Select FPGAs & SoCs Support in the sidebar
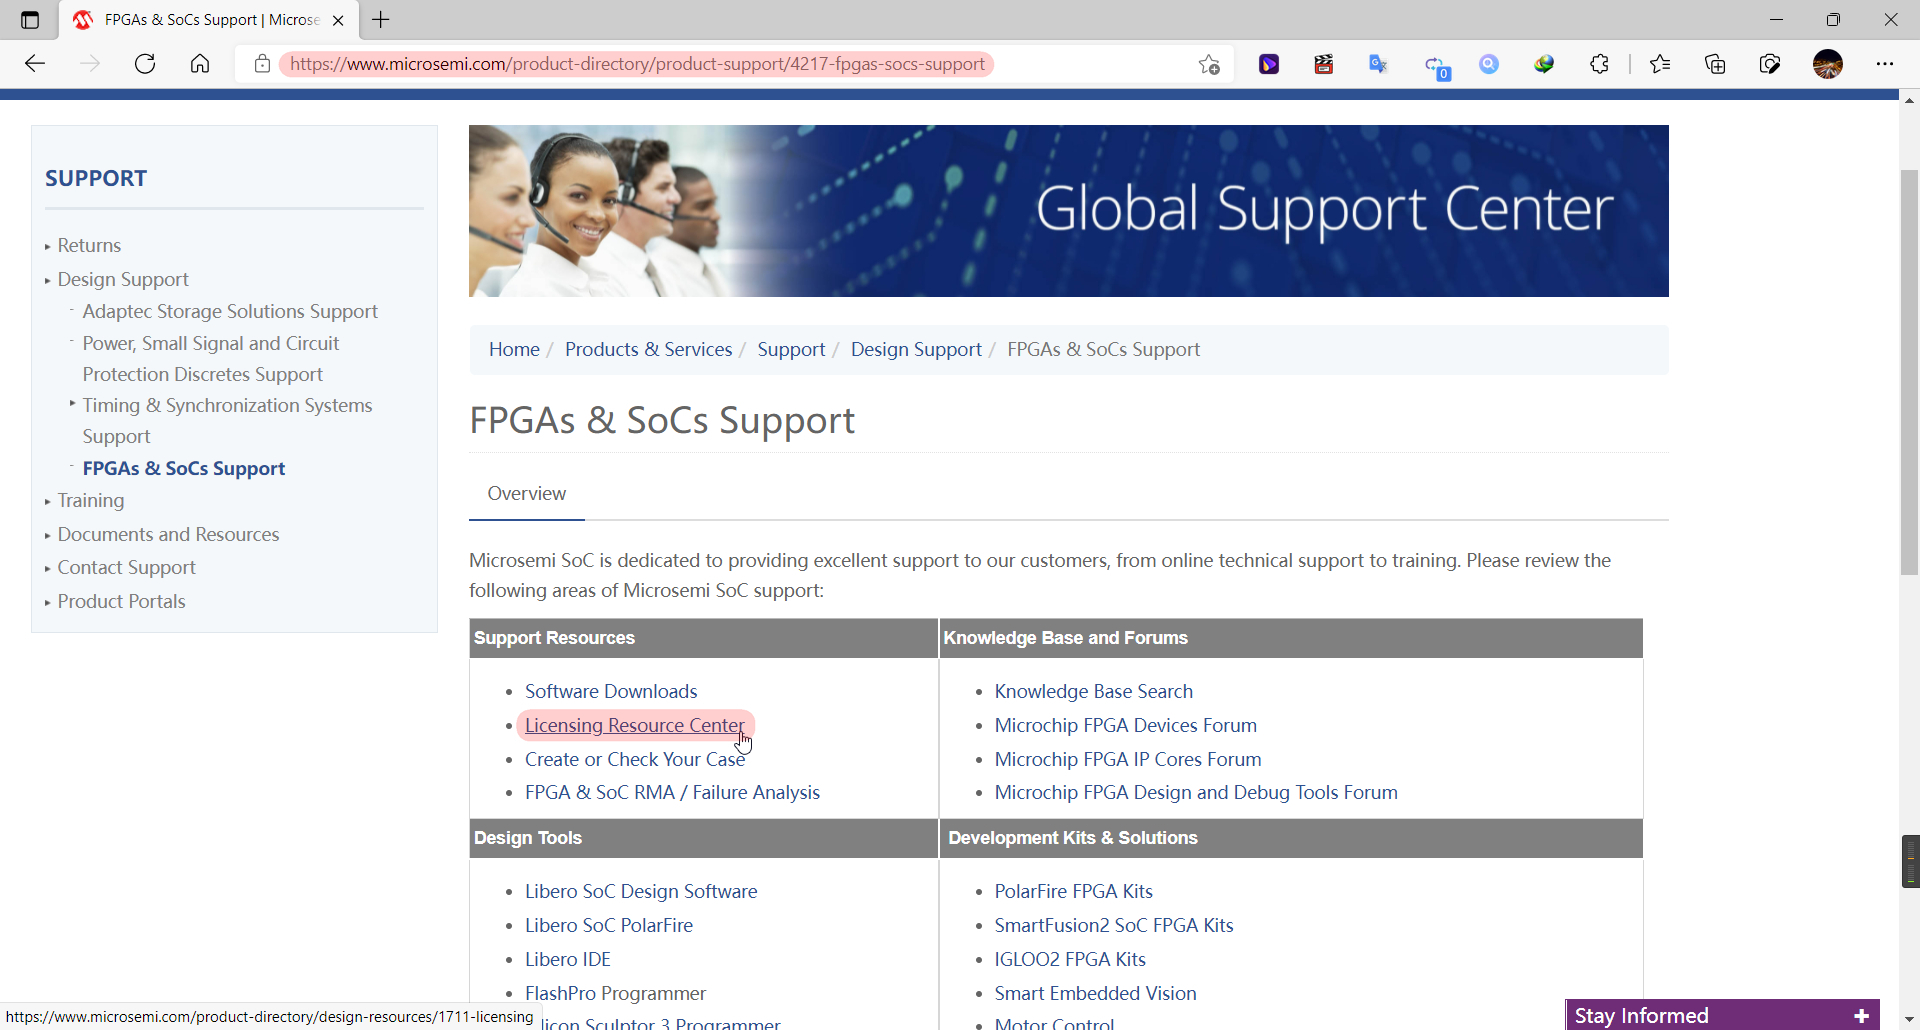This screenshot has height=1030, width=1920. (x=184, y=468)
